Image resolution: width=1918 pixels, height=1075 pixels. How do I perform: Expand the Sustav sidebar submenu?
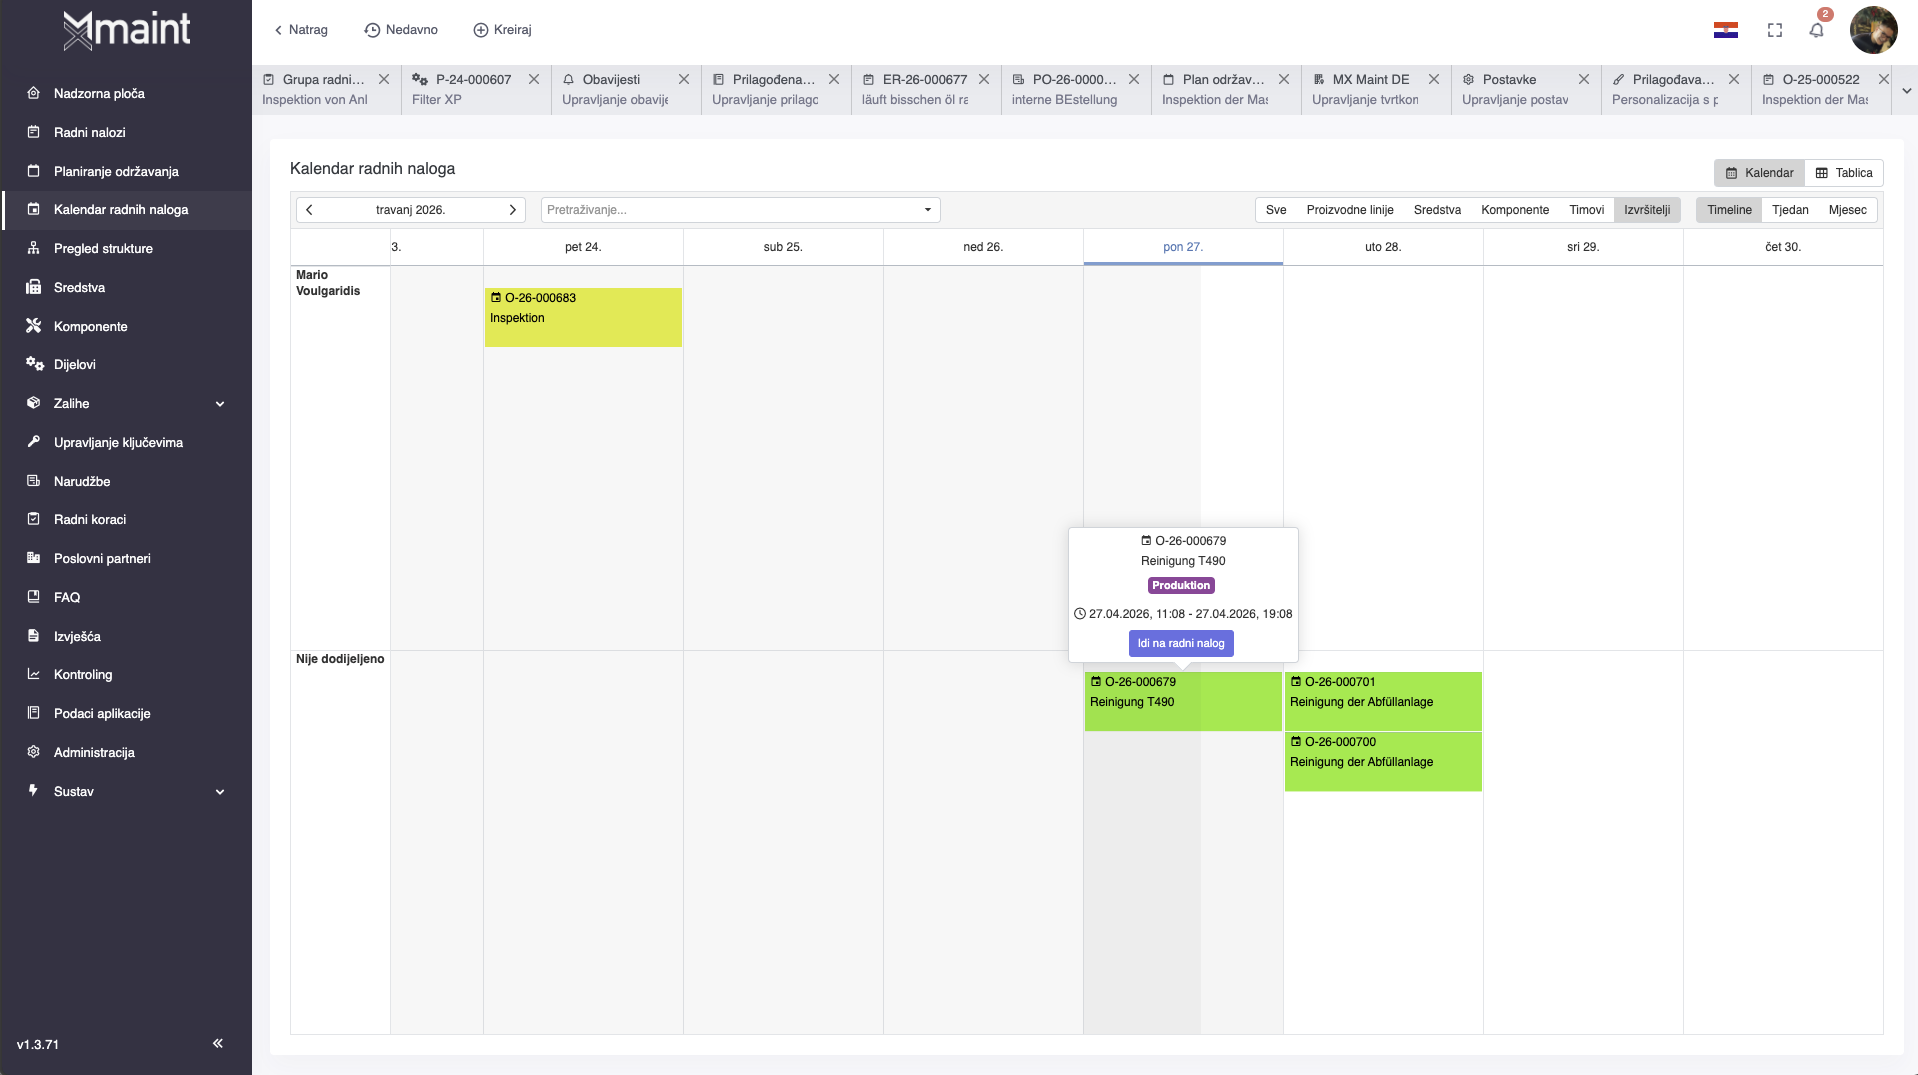tap(220, 792)
